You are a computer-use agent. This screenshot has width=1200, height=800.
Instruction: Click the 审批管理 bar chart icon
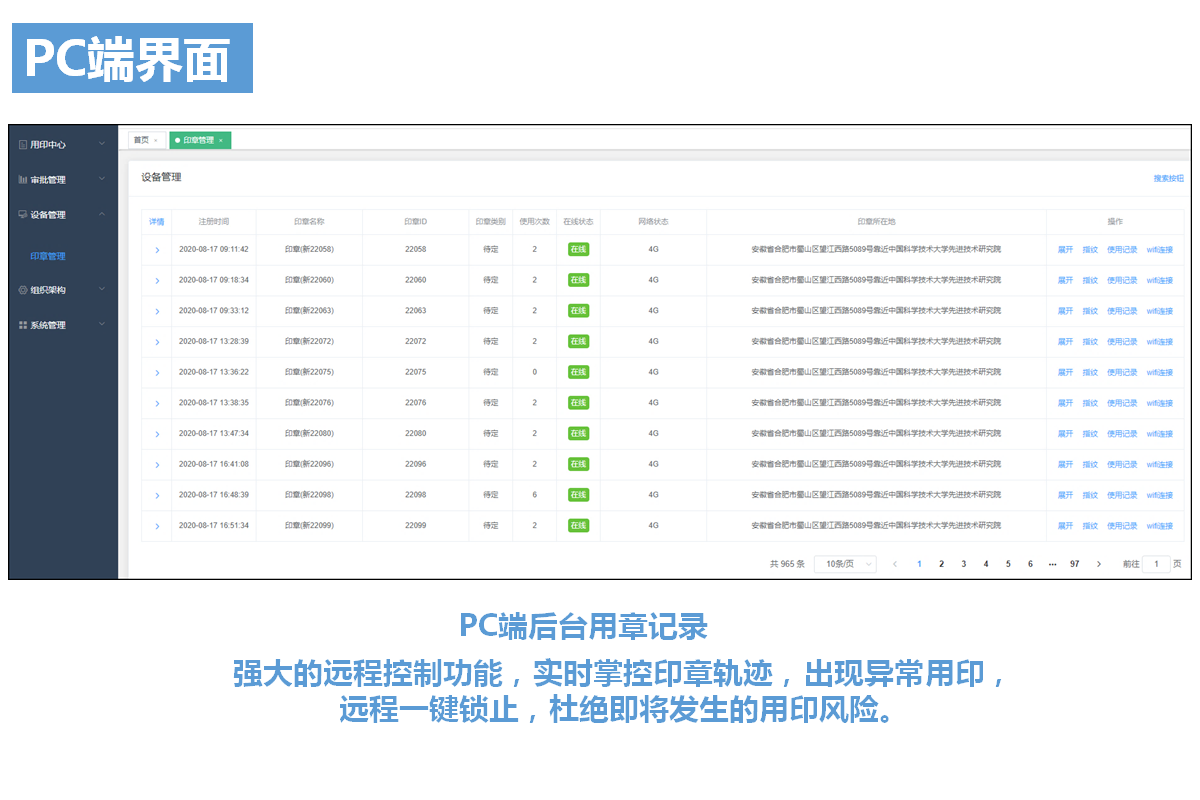click(x=23, y=180)
